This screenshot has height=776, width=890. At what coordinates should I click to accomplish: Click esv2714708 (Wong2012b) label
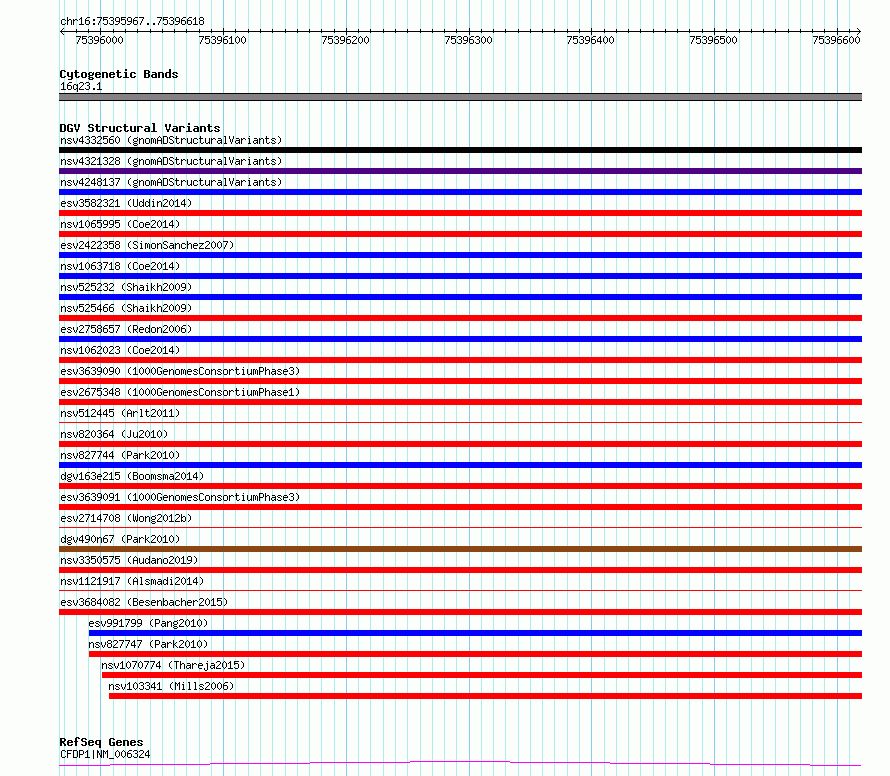126,518
